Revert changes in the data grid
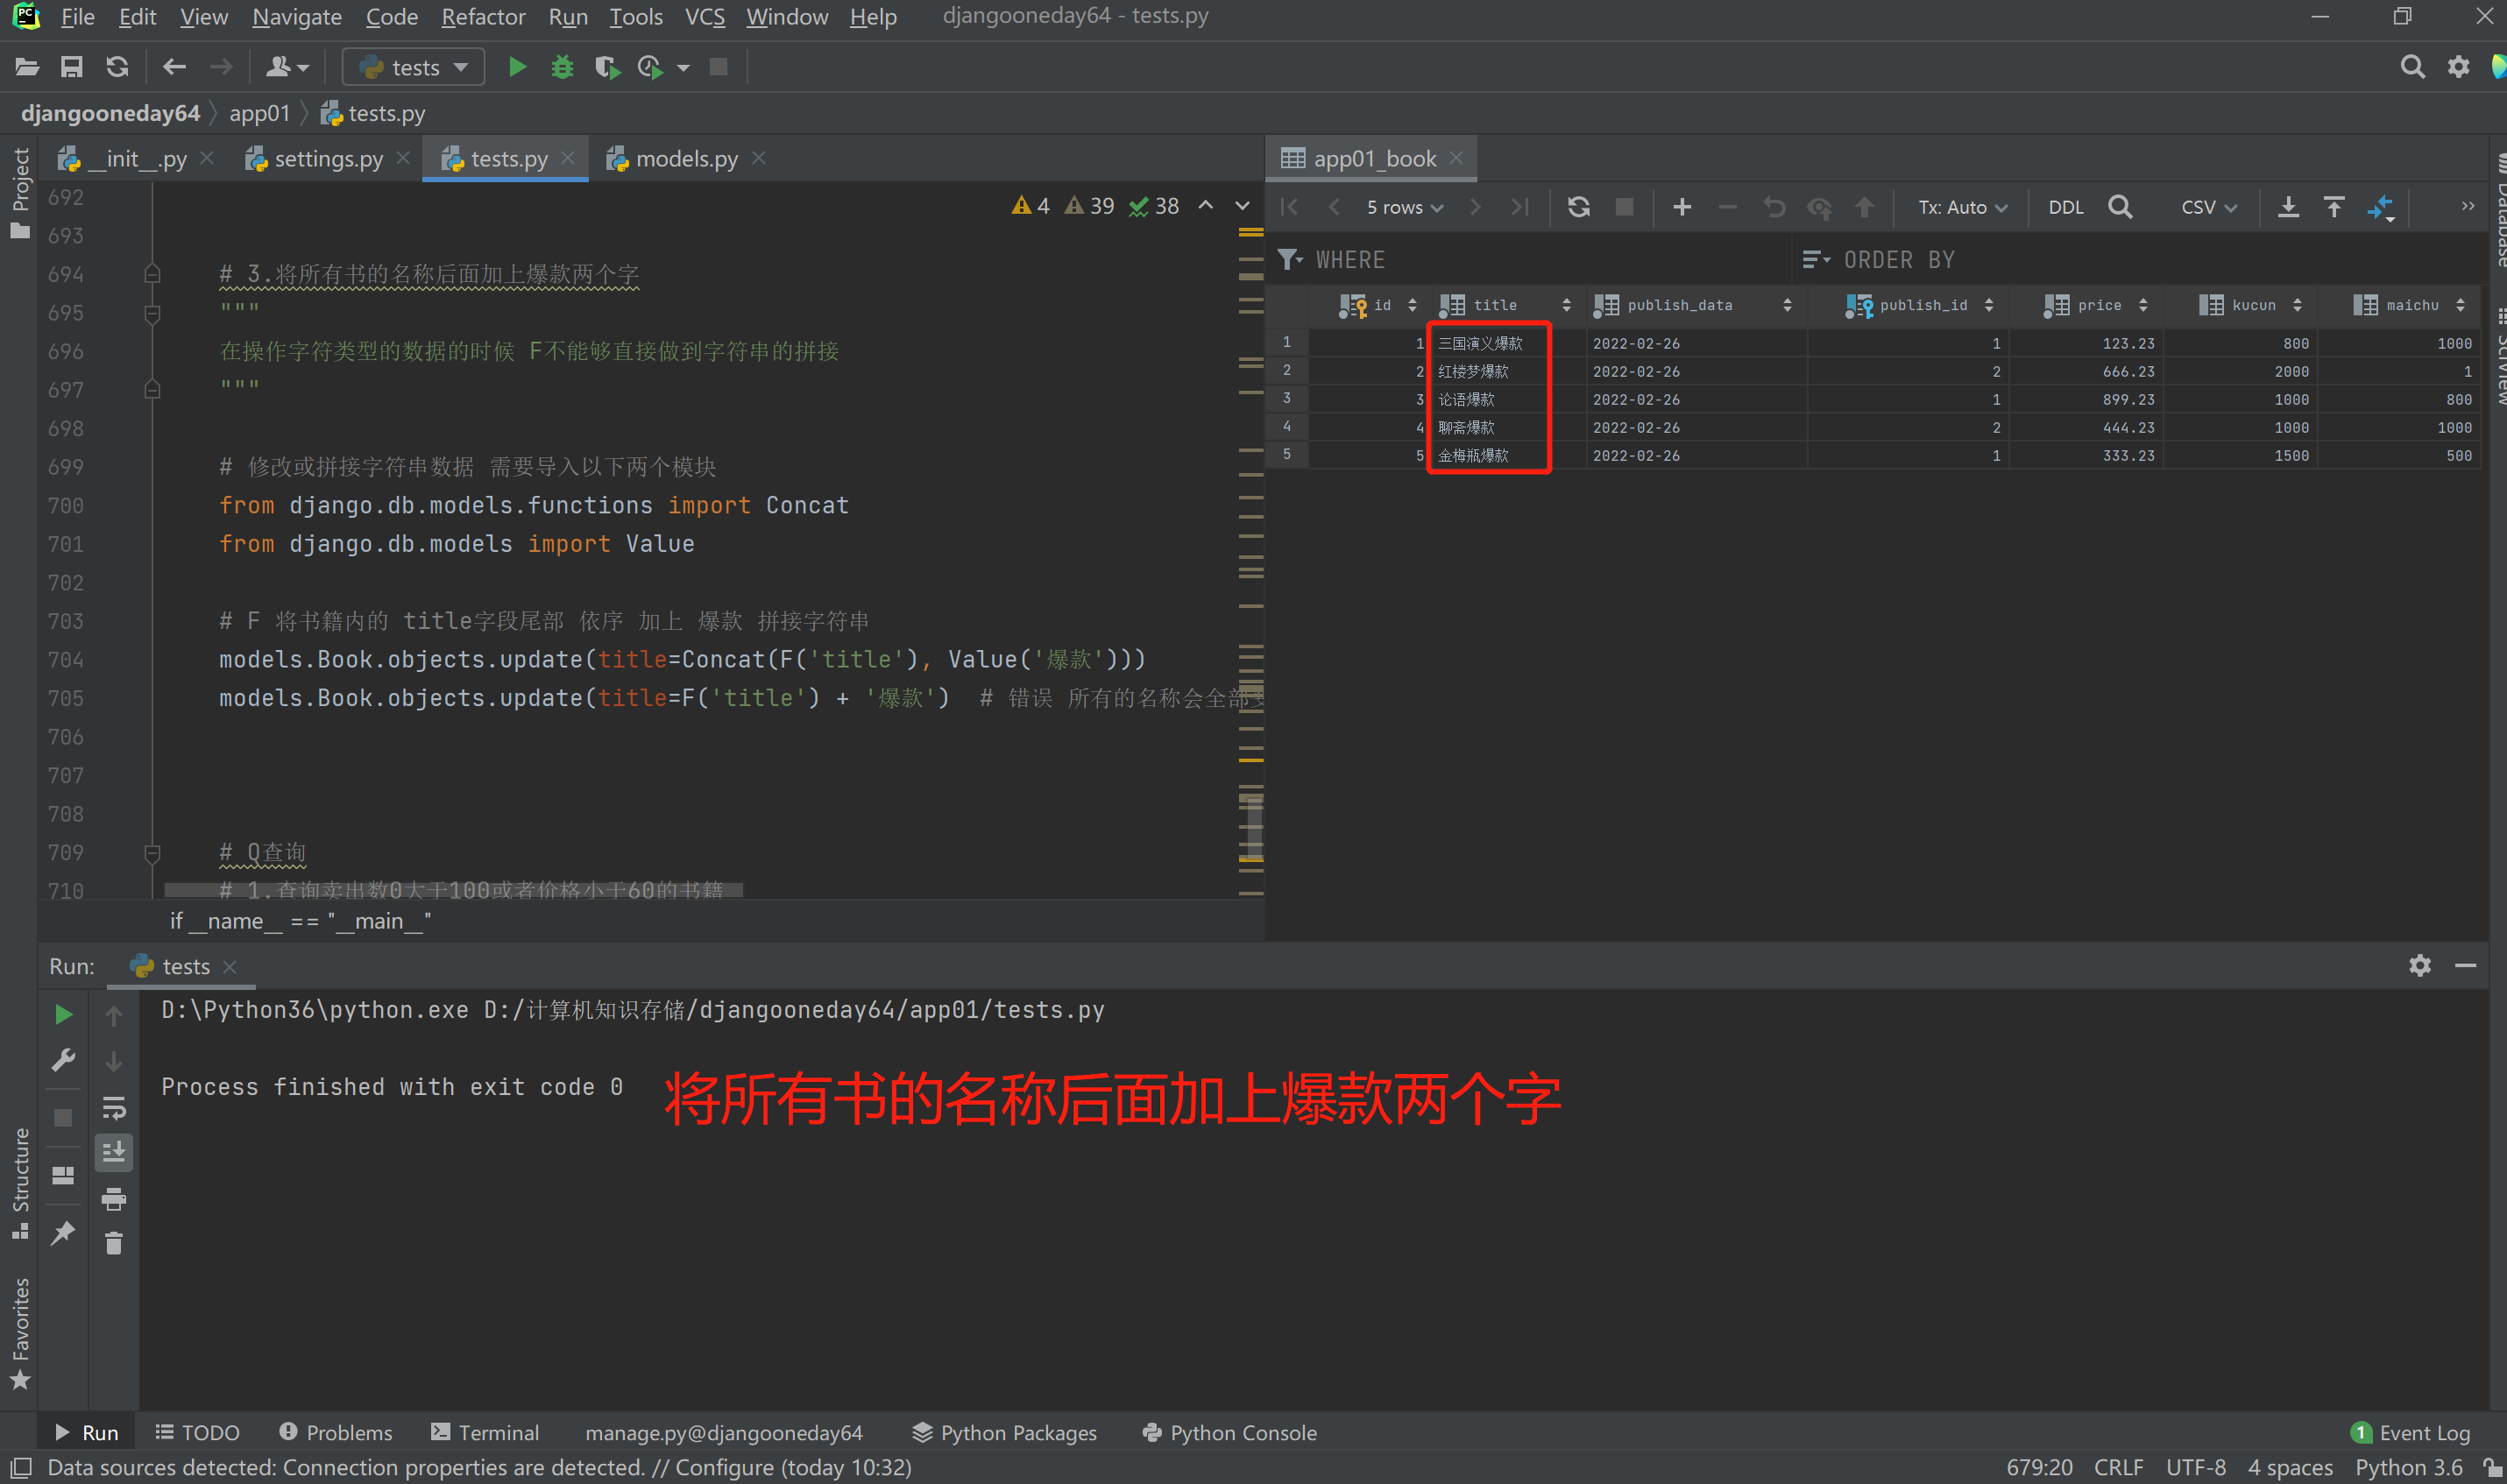This screenshot has width=2507, height=1484. pyautogui.click(x=1774, y=207)
